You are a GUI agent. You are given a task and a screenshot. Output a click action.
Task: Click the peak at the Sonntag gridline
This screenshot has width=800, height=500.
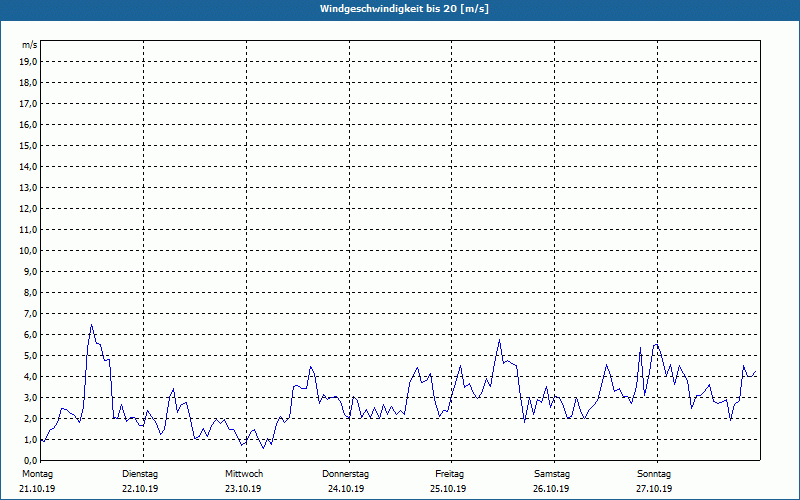656,344
